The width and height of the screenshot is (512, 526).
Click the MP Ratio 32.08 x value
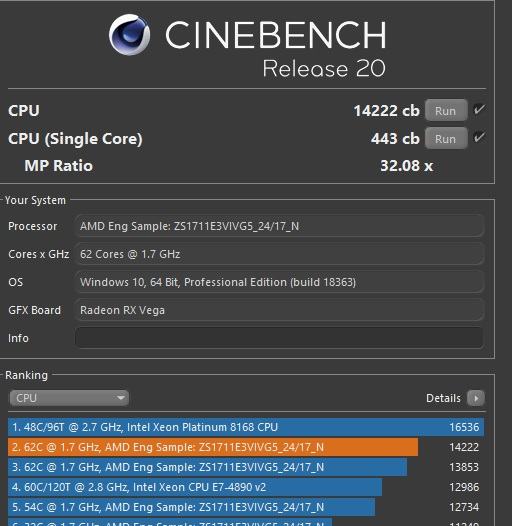[406, 166]
